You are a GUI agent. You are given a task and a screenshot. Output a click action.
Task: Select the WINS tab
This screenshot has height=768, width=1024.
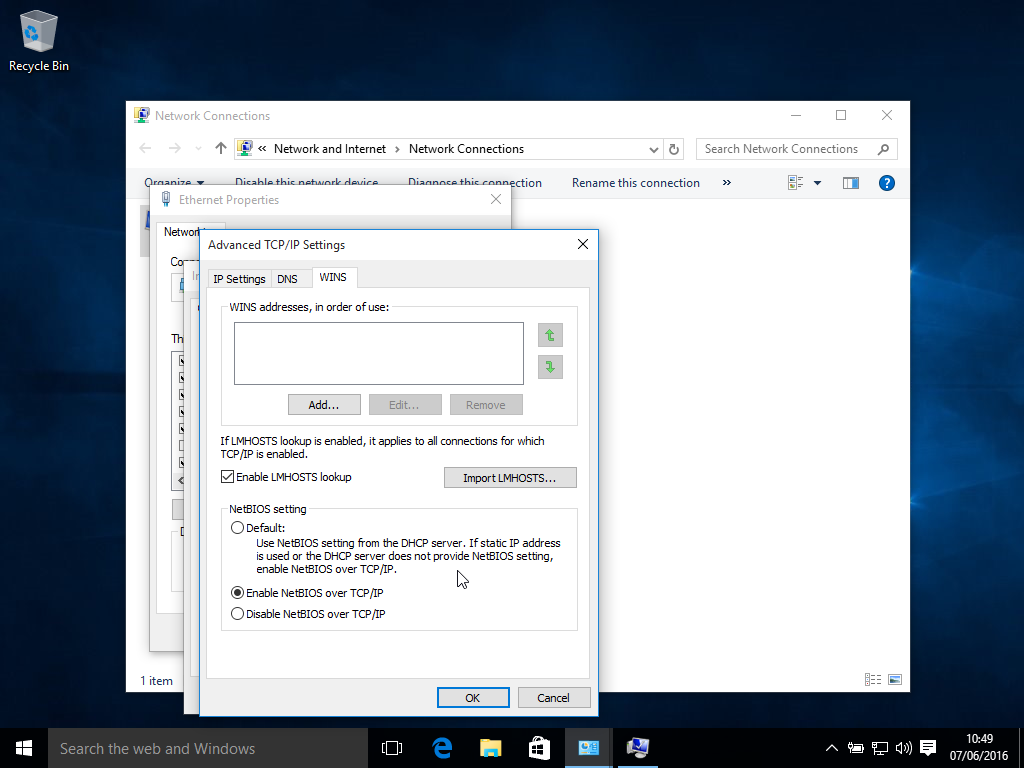[333, 277]
